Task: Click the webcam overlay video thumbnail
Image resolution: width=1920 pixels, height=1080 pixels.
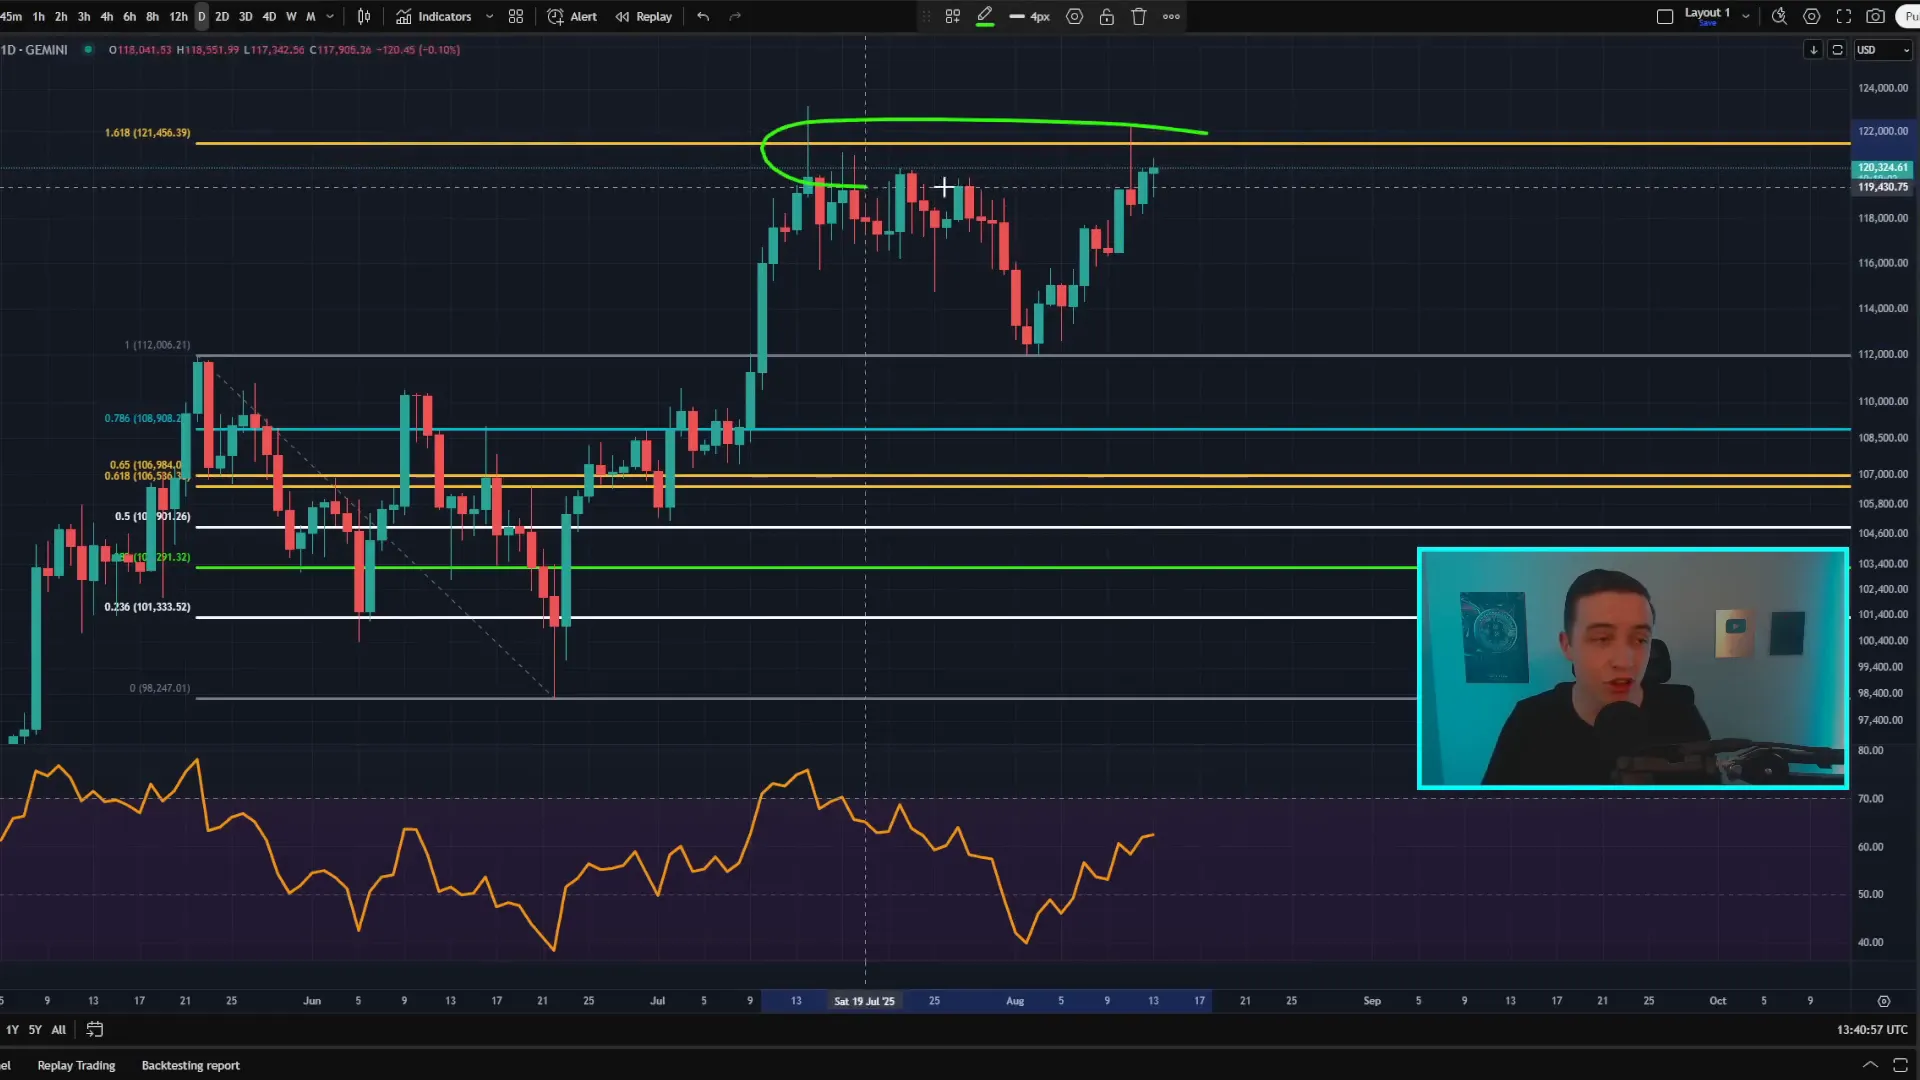Action: (1632, 668)
